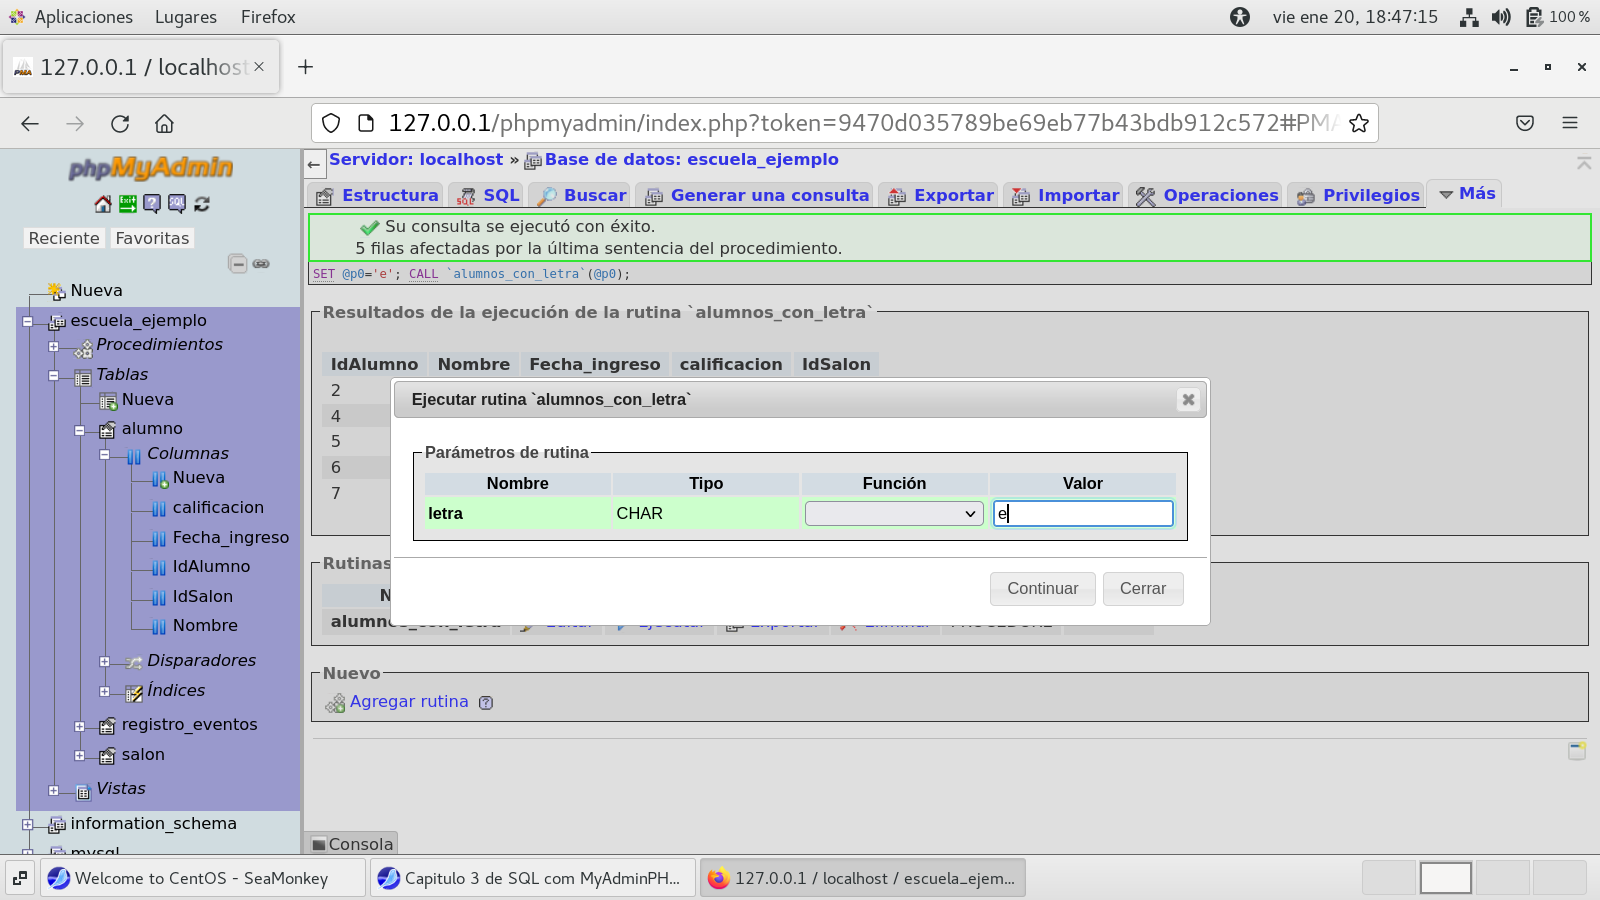The width and height of the screenshot is (1600, 900).
Task: Open the phpMyAdmin documentation help icon
Action: [x=152, y=204]
